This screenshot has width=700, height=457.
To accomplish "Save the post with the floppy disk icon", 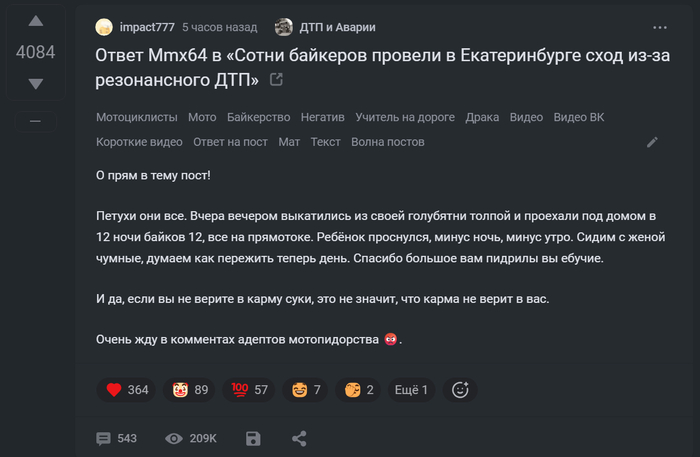I will (x=253, y=438).
